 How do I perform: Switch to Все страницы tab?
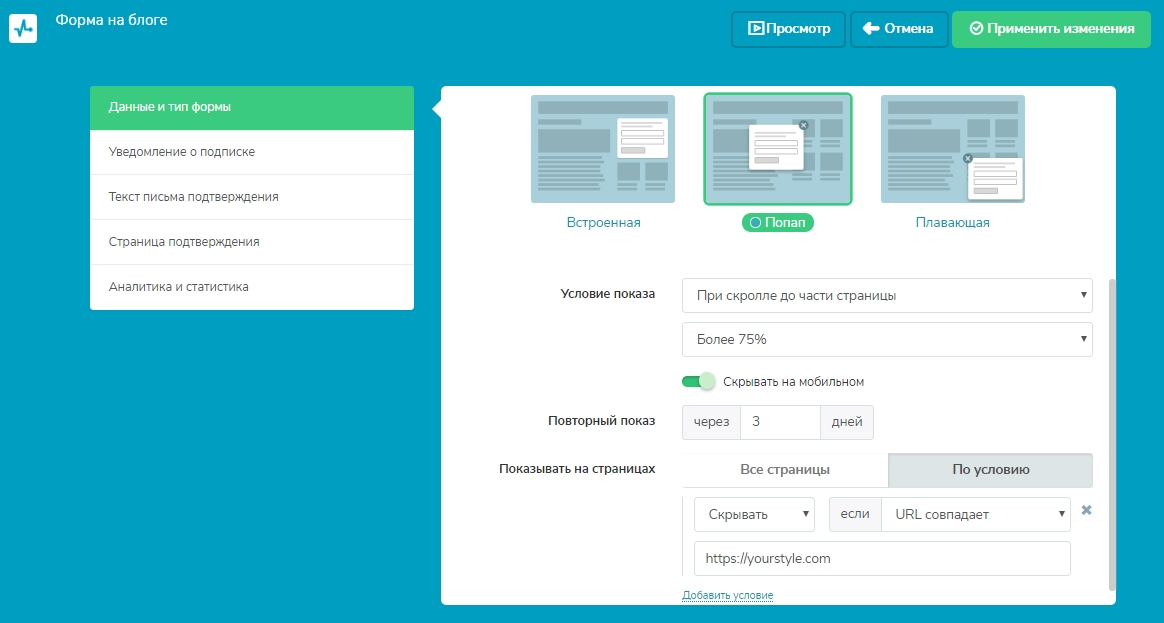click(x=785, y=470)
